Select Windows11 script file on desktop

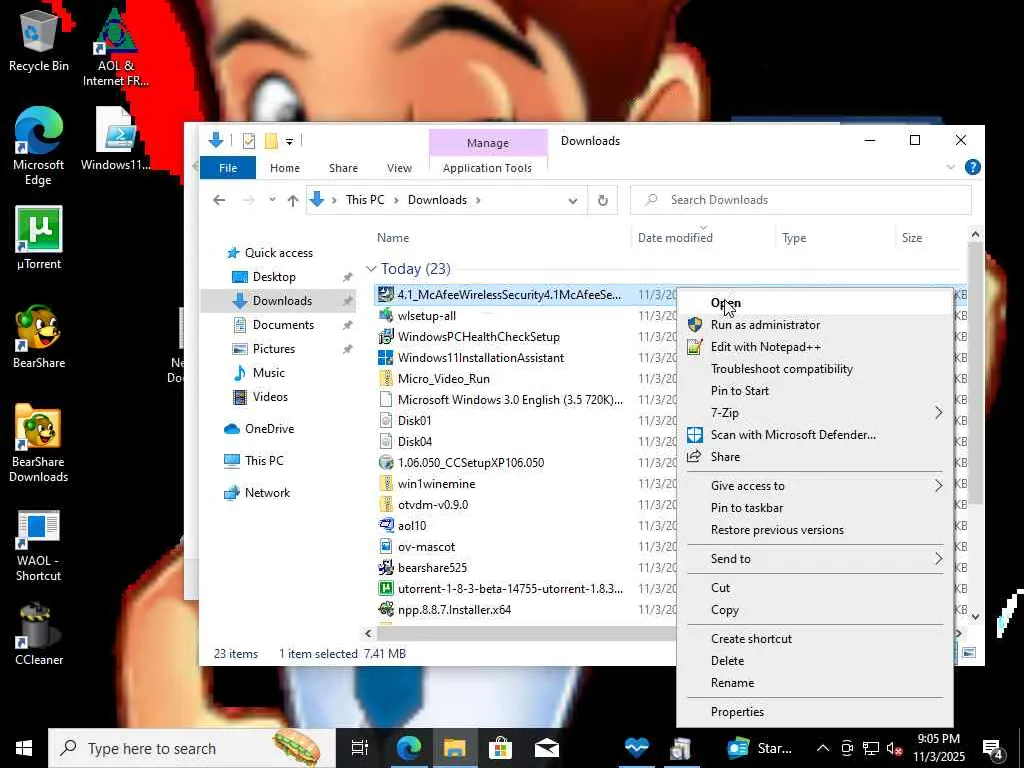click(116, 138)
